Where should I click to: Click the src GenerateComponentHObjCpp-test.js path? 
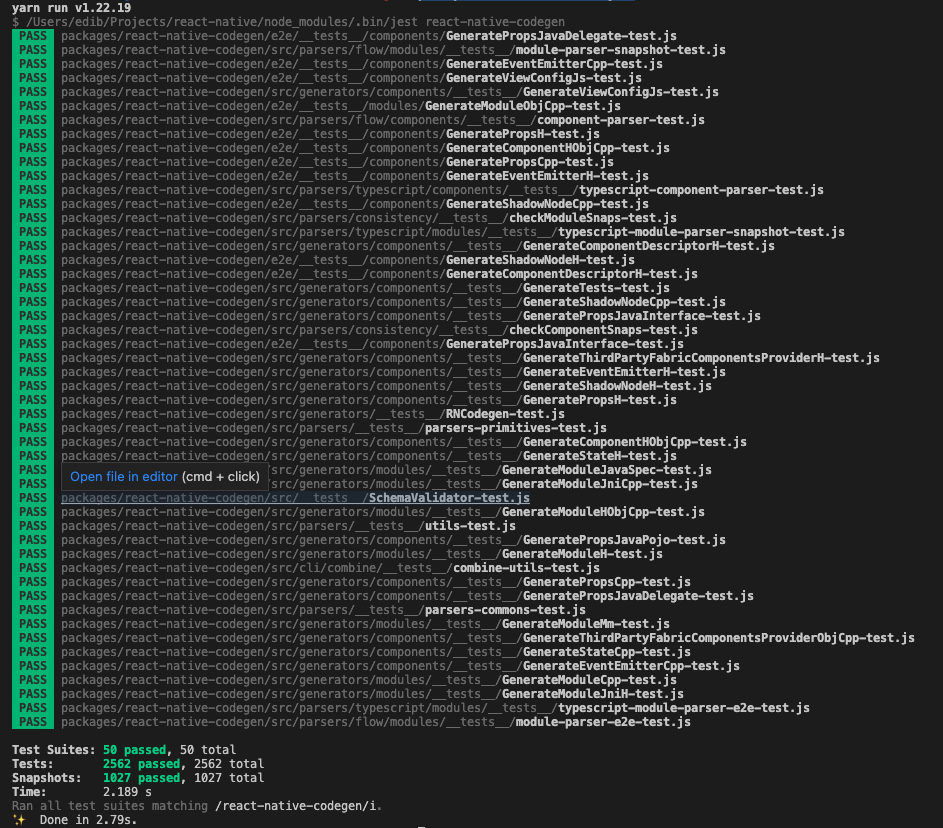point(404,442)
